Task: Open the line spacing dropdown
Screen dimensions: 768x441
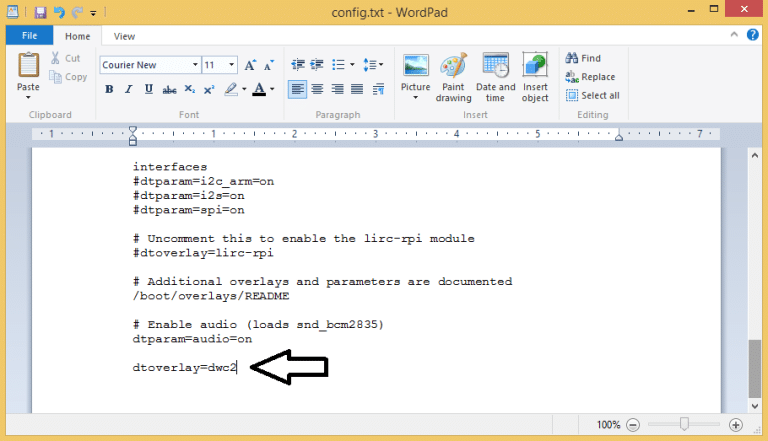Action: pyautogui.click(x=373, y=65)
